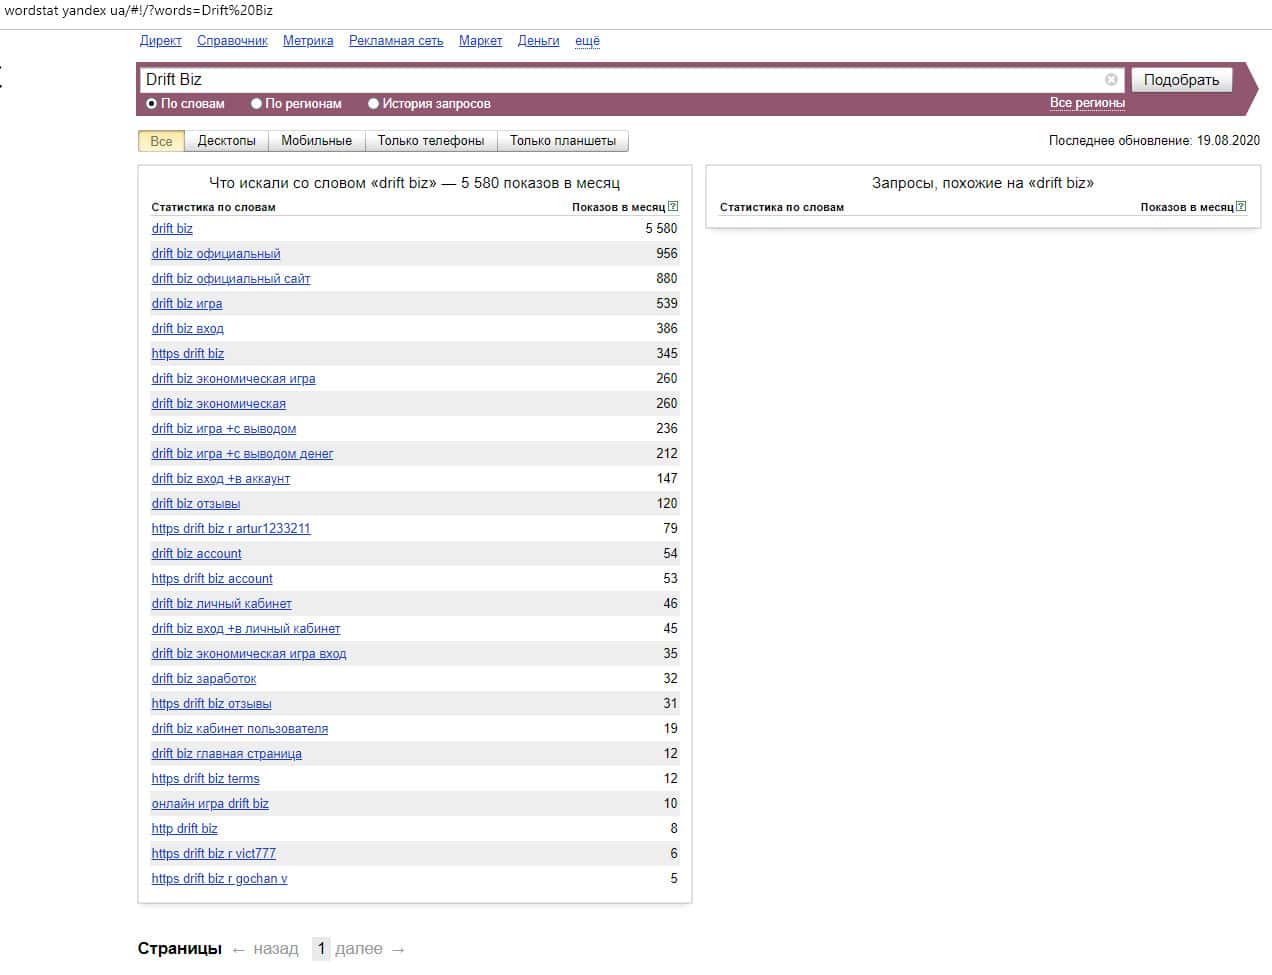Switch to the 'Мобильные' tab
The height and width of the screenshot is (975, 1272).
pyautogui.click(x=316, y=141)
